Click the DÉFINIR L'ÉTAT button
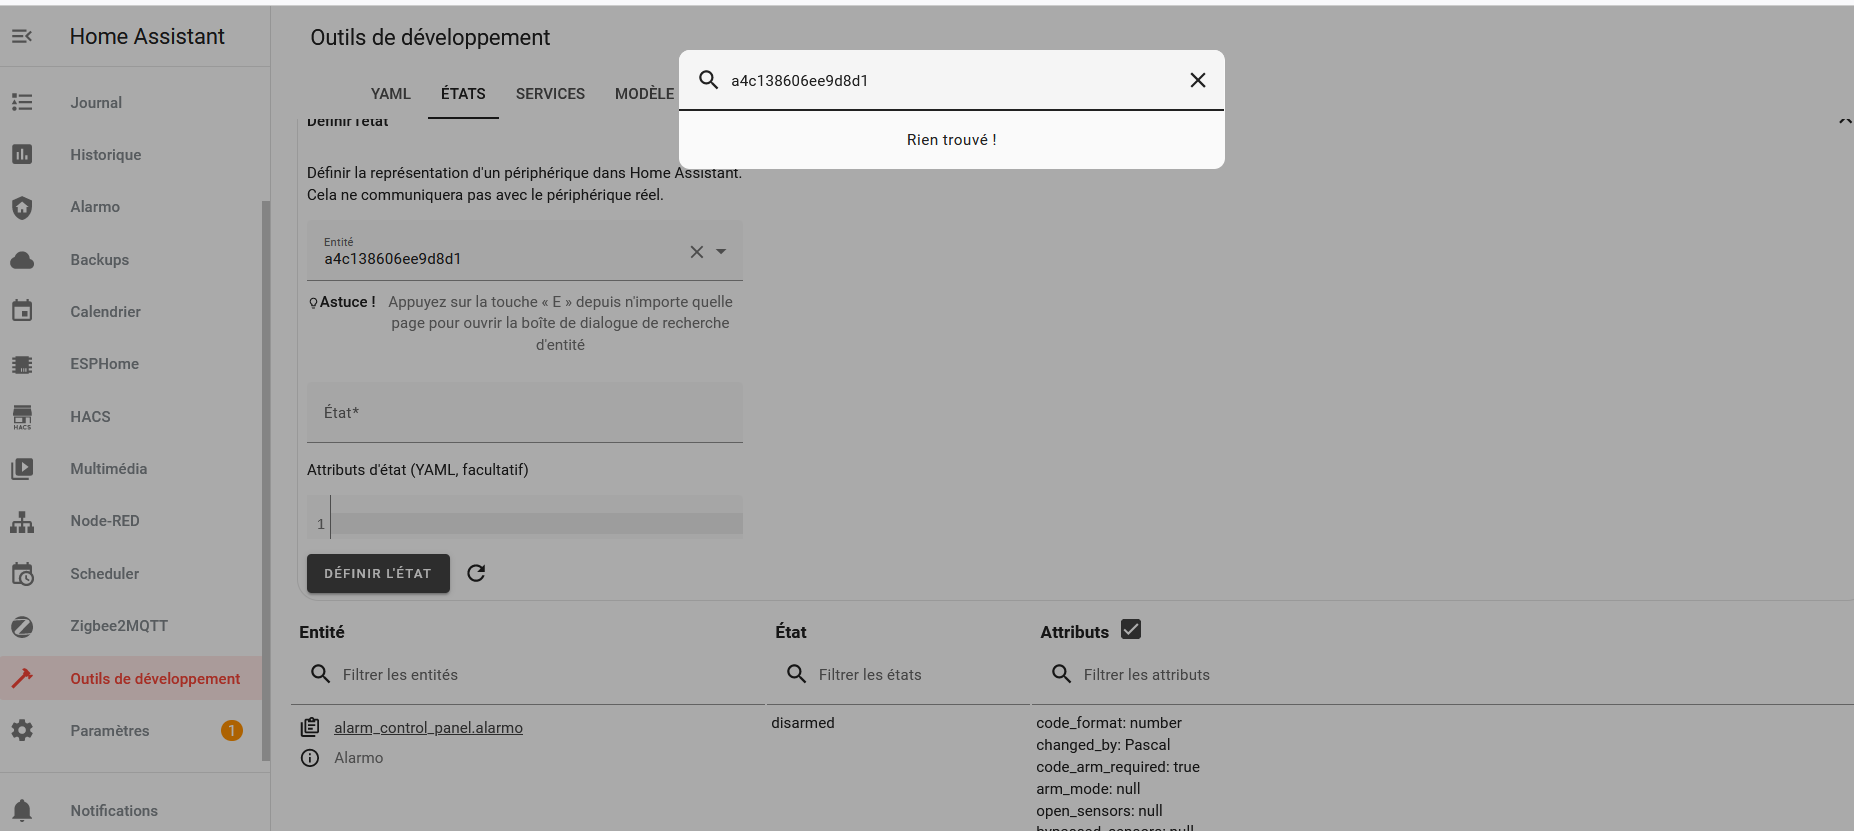Viewport: 1854px width, 831px height. 378,574
